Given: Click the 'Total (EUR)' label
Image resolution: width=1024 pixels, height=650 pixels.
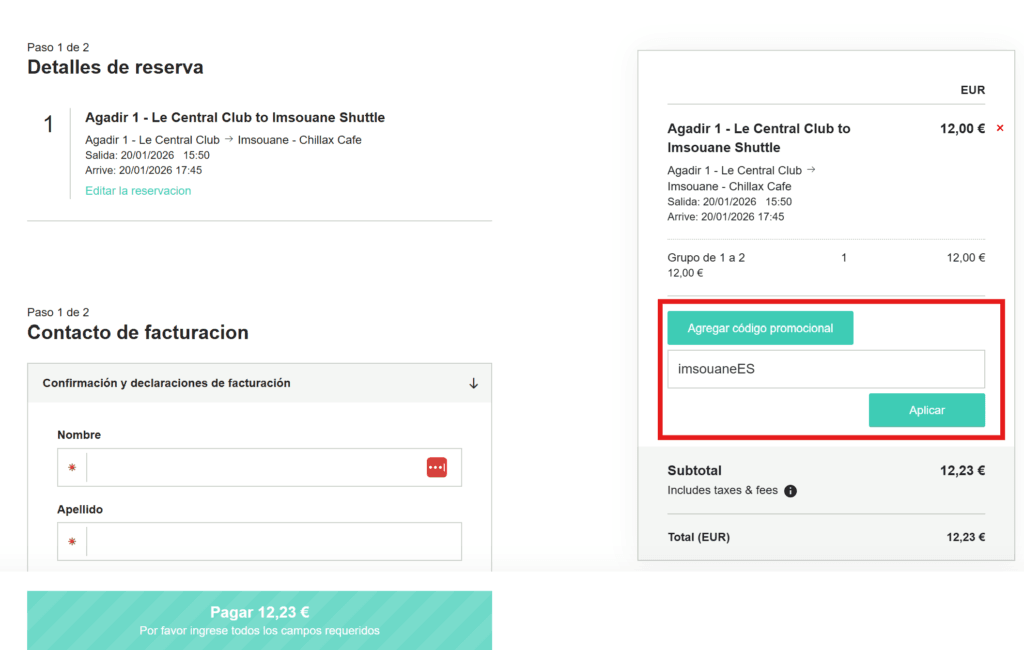Looking at the screenshot, I should 699,537.
